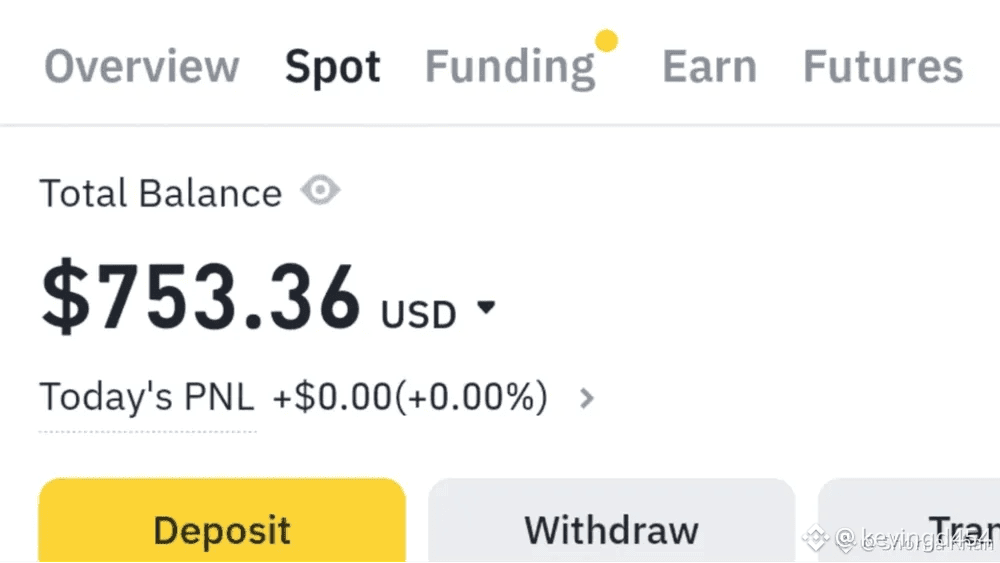Expand Today's PNL details chevron
The height and width of the screenshot is (563, 1000).
coord(587,399)
